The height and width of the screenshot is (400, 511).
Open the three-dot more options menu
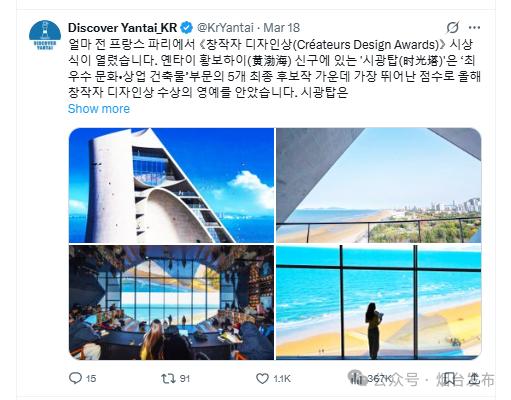click(x=474, y=28)
